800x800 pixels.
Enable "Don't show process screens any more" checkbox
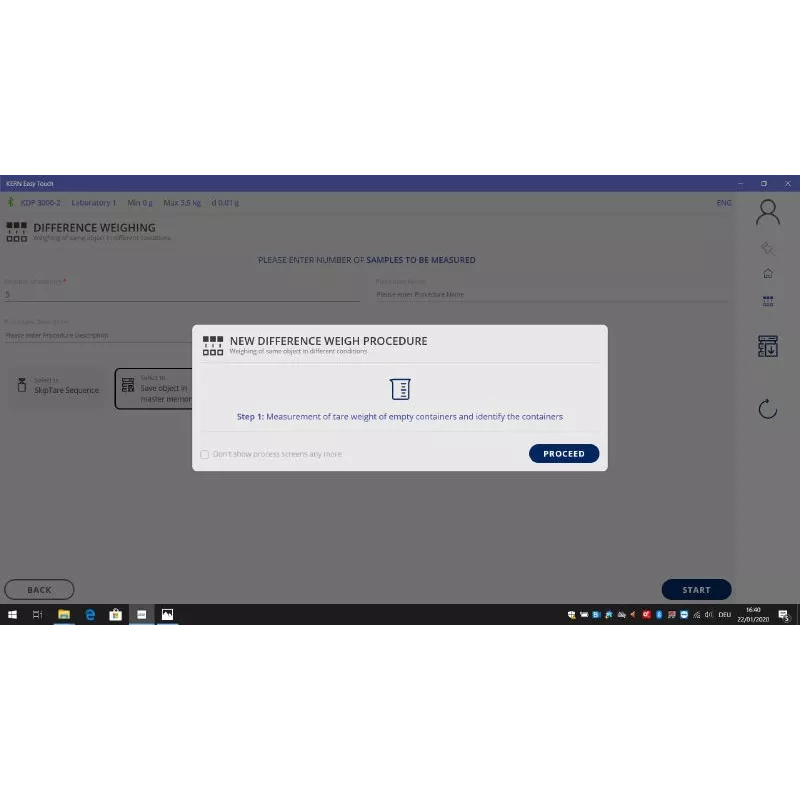click(x=205, y=454)
